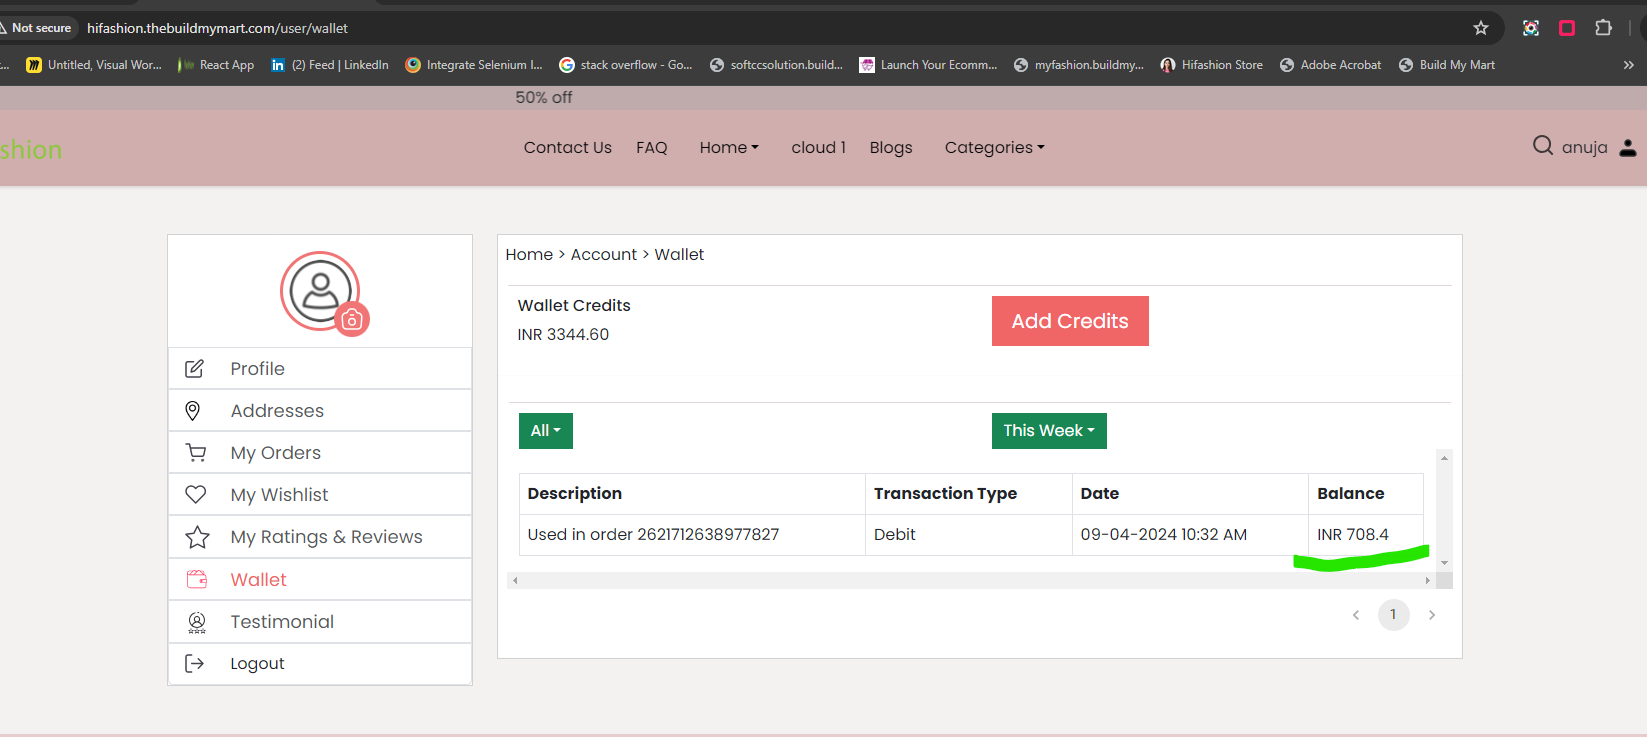Click the table's vertical scrollbar up arrow
Image resolution: width=1647 pixels, height=737 pixels.
click(x=1444, y=457)
